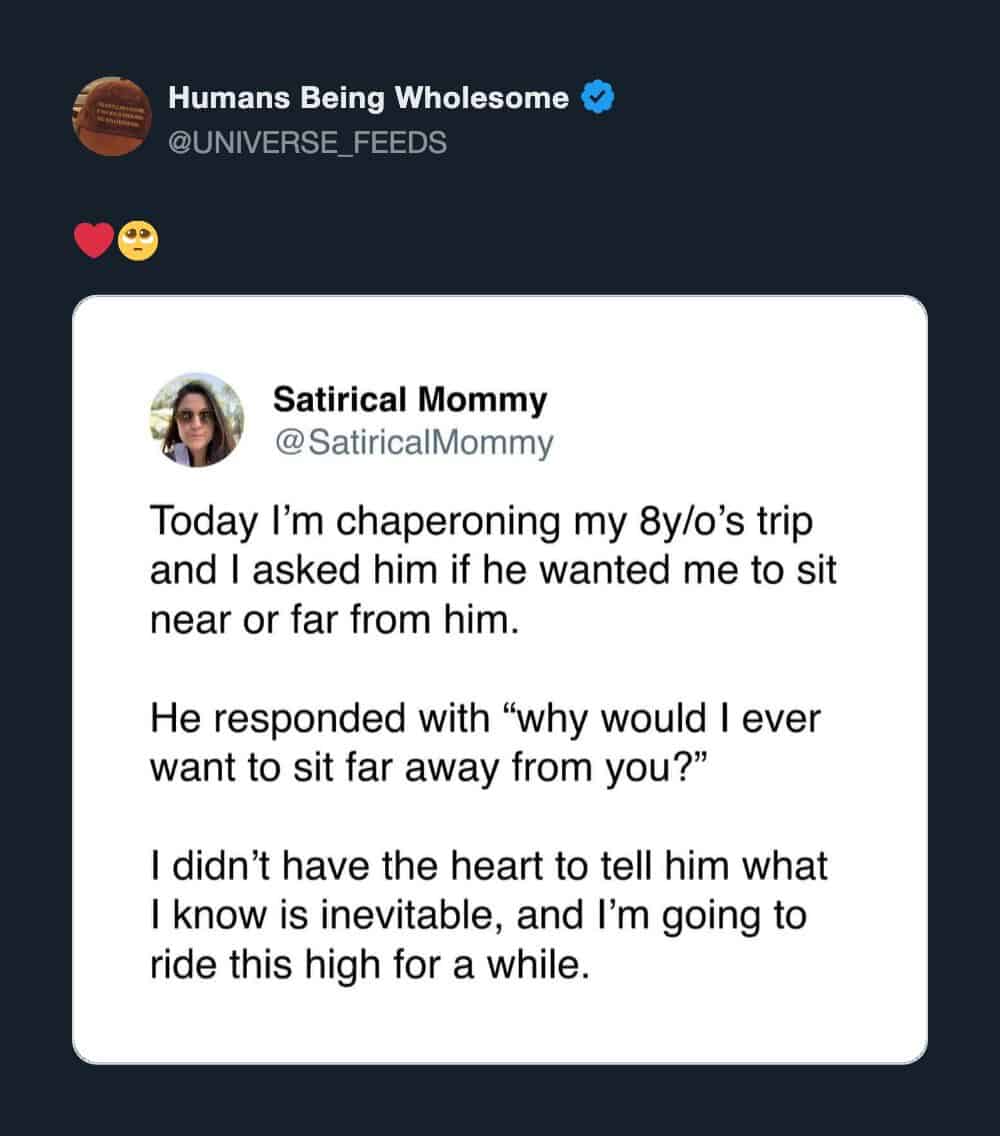The width and height of the screenshot is (1000, 1136).
Task: Open the quoted tweet card's empty bottom area
Action: (x=500, y=1025)
